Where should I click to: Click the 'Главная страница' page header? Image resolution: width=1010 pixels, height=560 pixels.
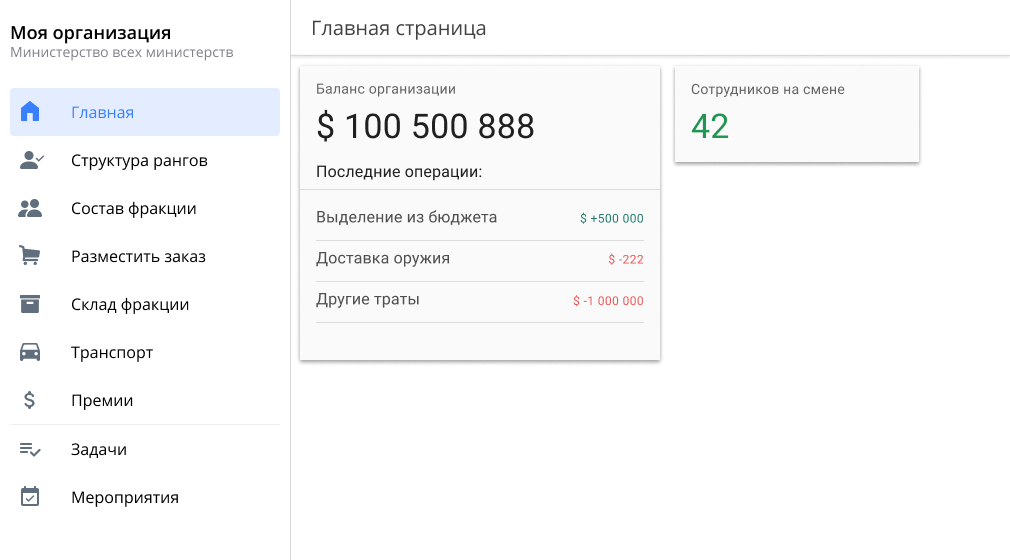point(399,28)
